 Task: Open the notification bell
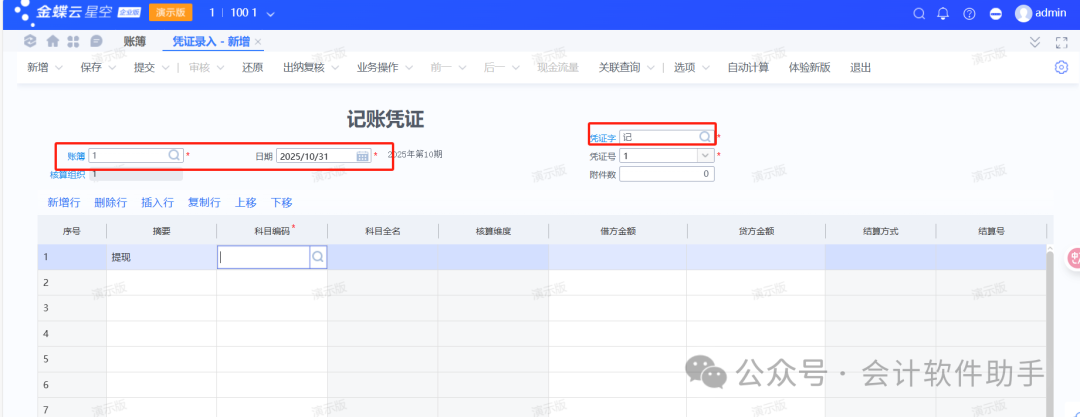pyautogui.click(x=943, y=14)
